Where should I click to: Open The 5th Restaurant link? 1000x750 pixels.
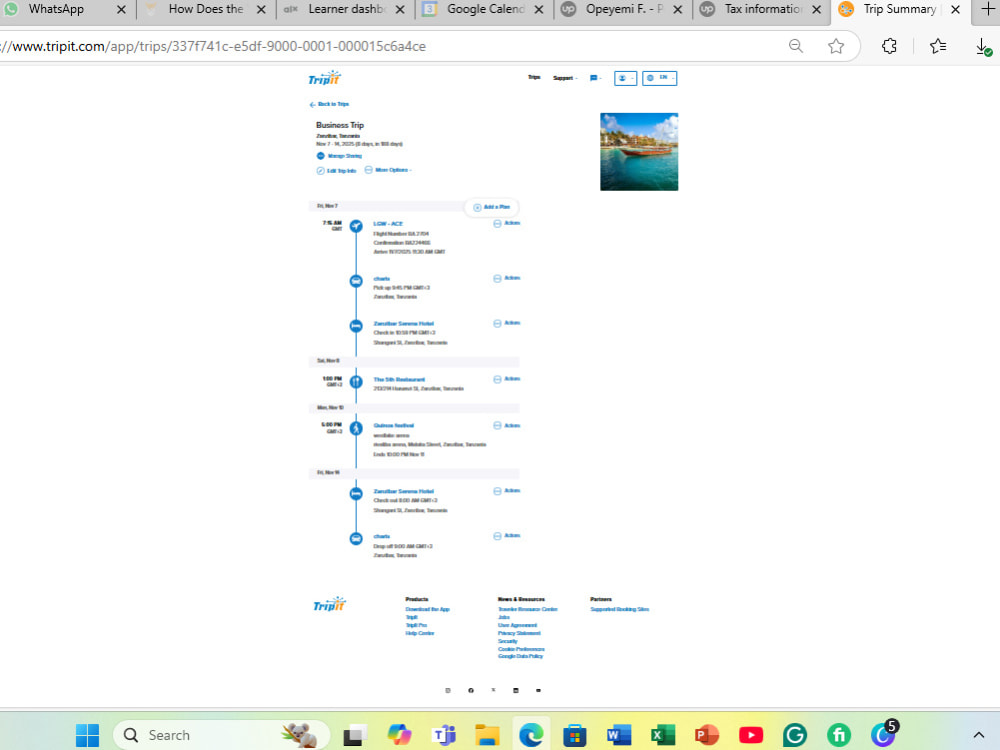pyautogui.click(x=399, y=379)
